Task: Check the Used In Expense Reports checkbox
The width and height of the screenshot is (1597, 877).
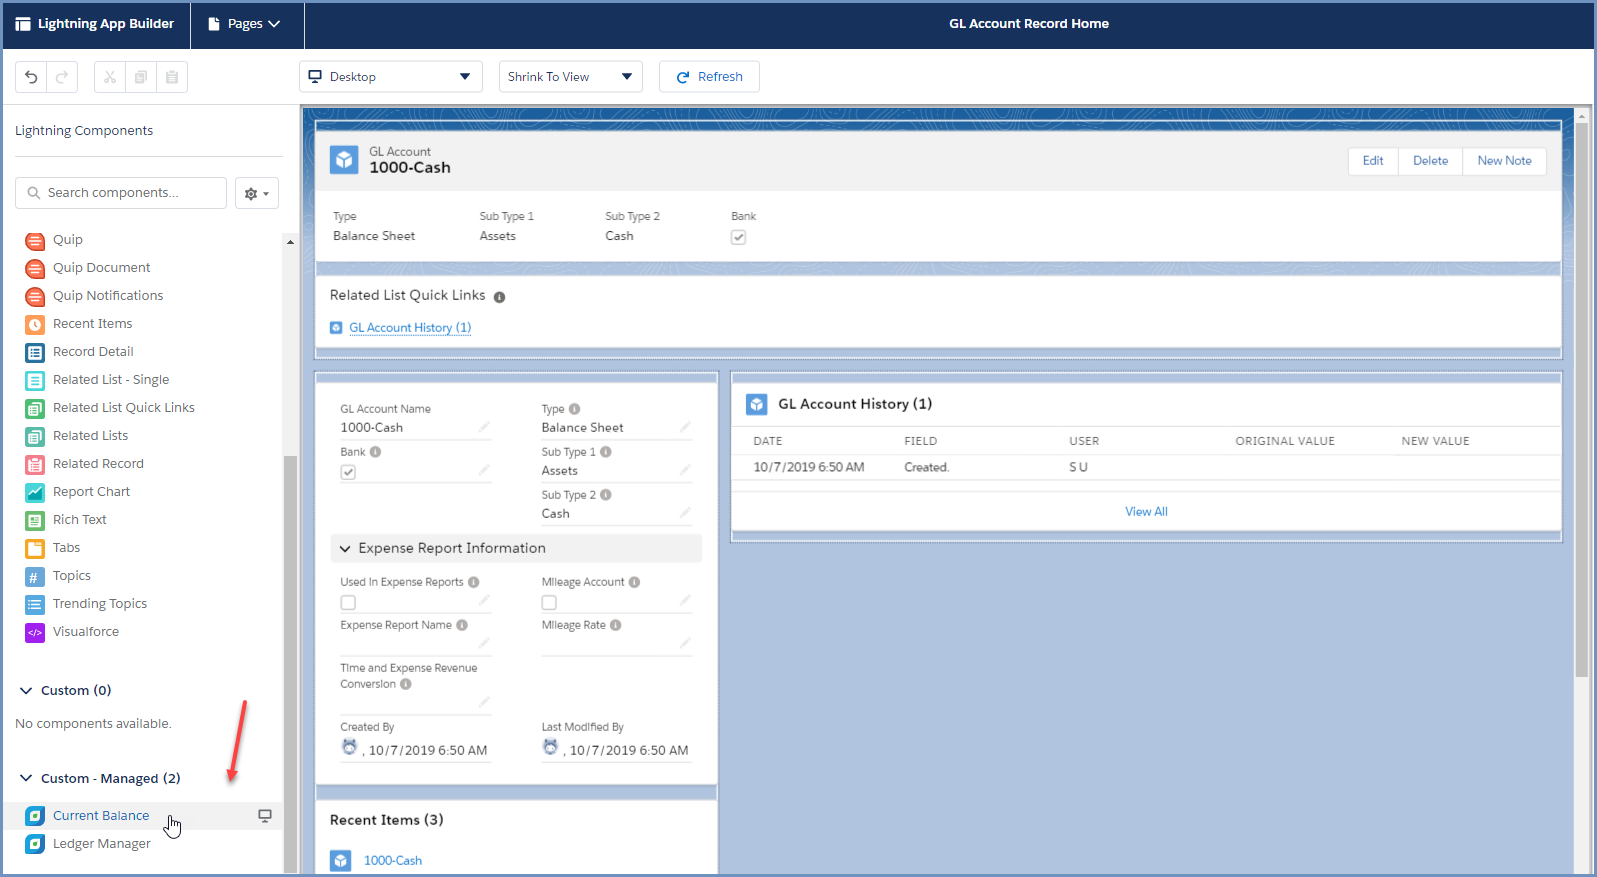Action: [x=348, y=603]
